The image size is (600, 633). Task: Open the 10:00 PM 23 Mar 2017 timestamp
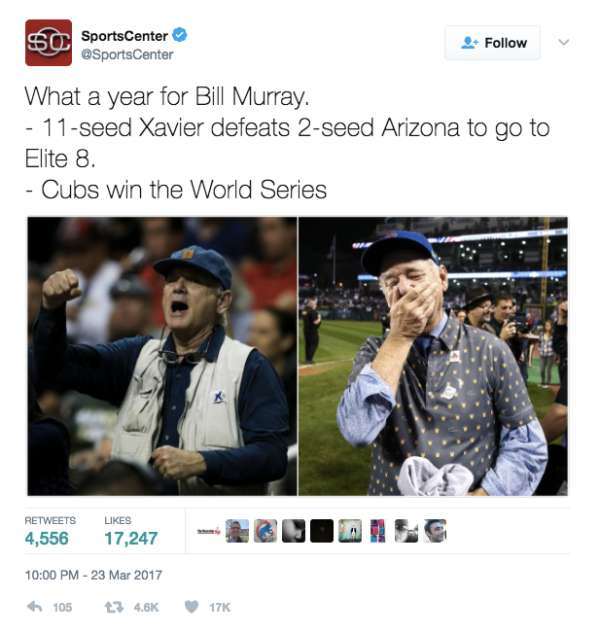click(x=93, y=575)
